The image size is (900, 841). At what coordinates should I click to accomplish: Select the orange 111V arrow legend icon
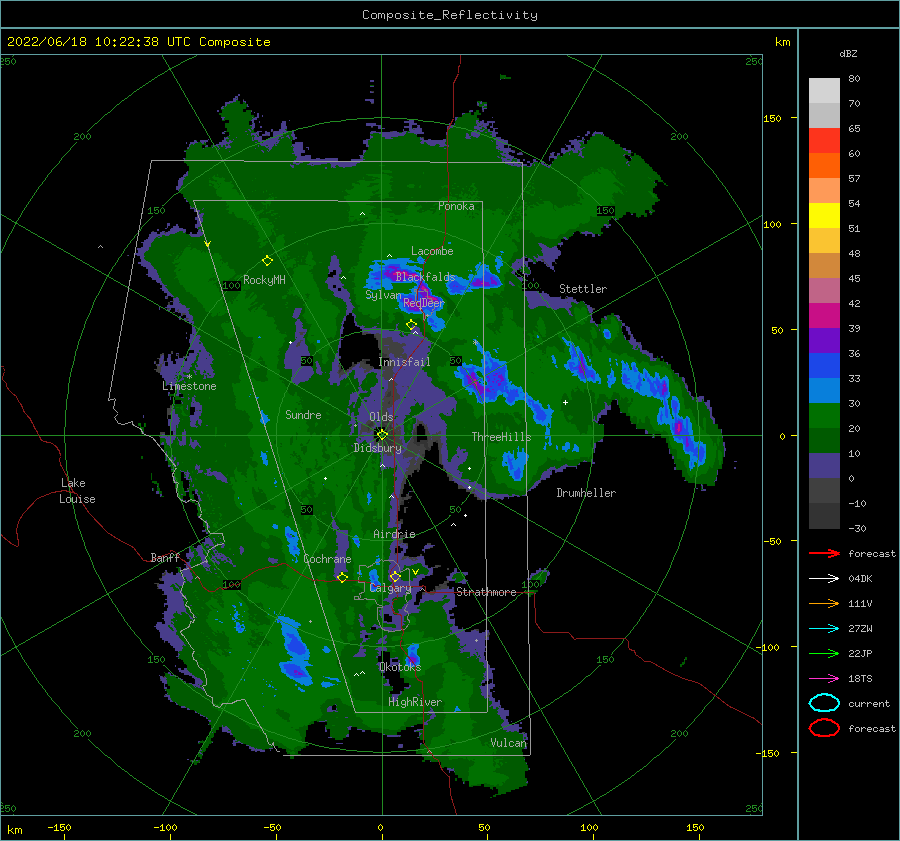click(x=824, y=603)
